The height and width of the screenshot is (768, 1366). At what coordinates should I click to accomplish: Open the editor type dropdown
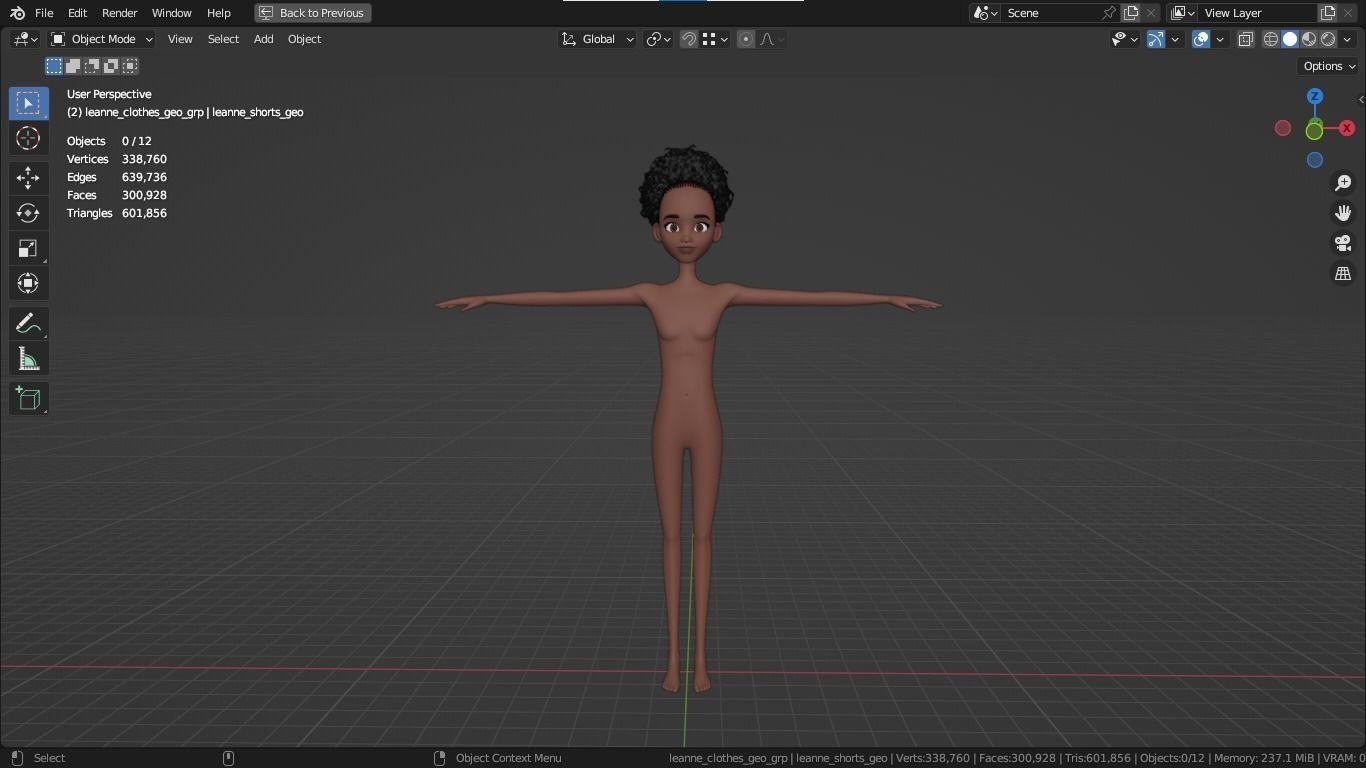(25, 39)
